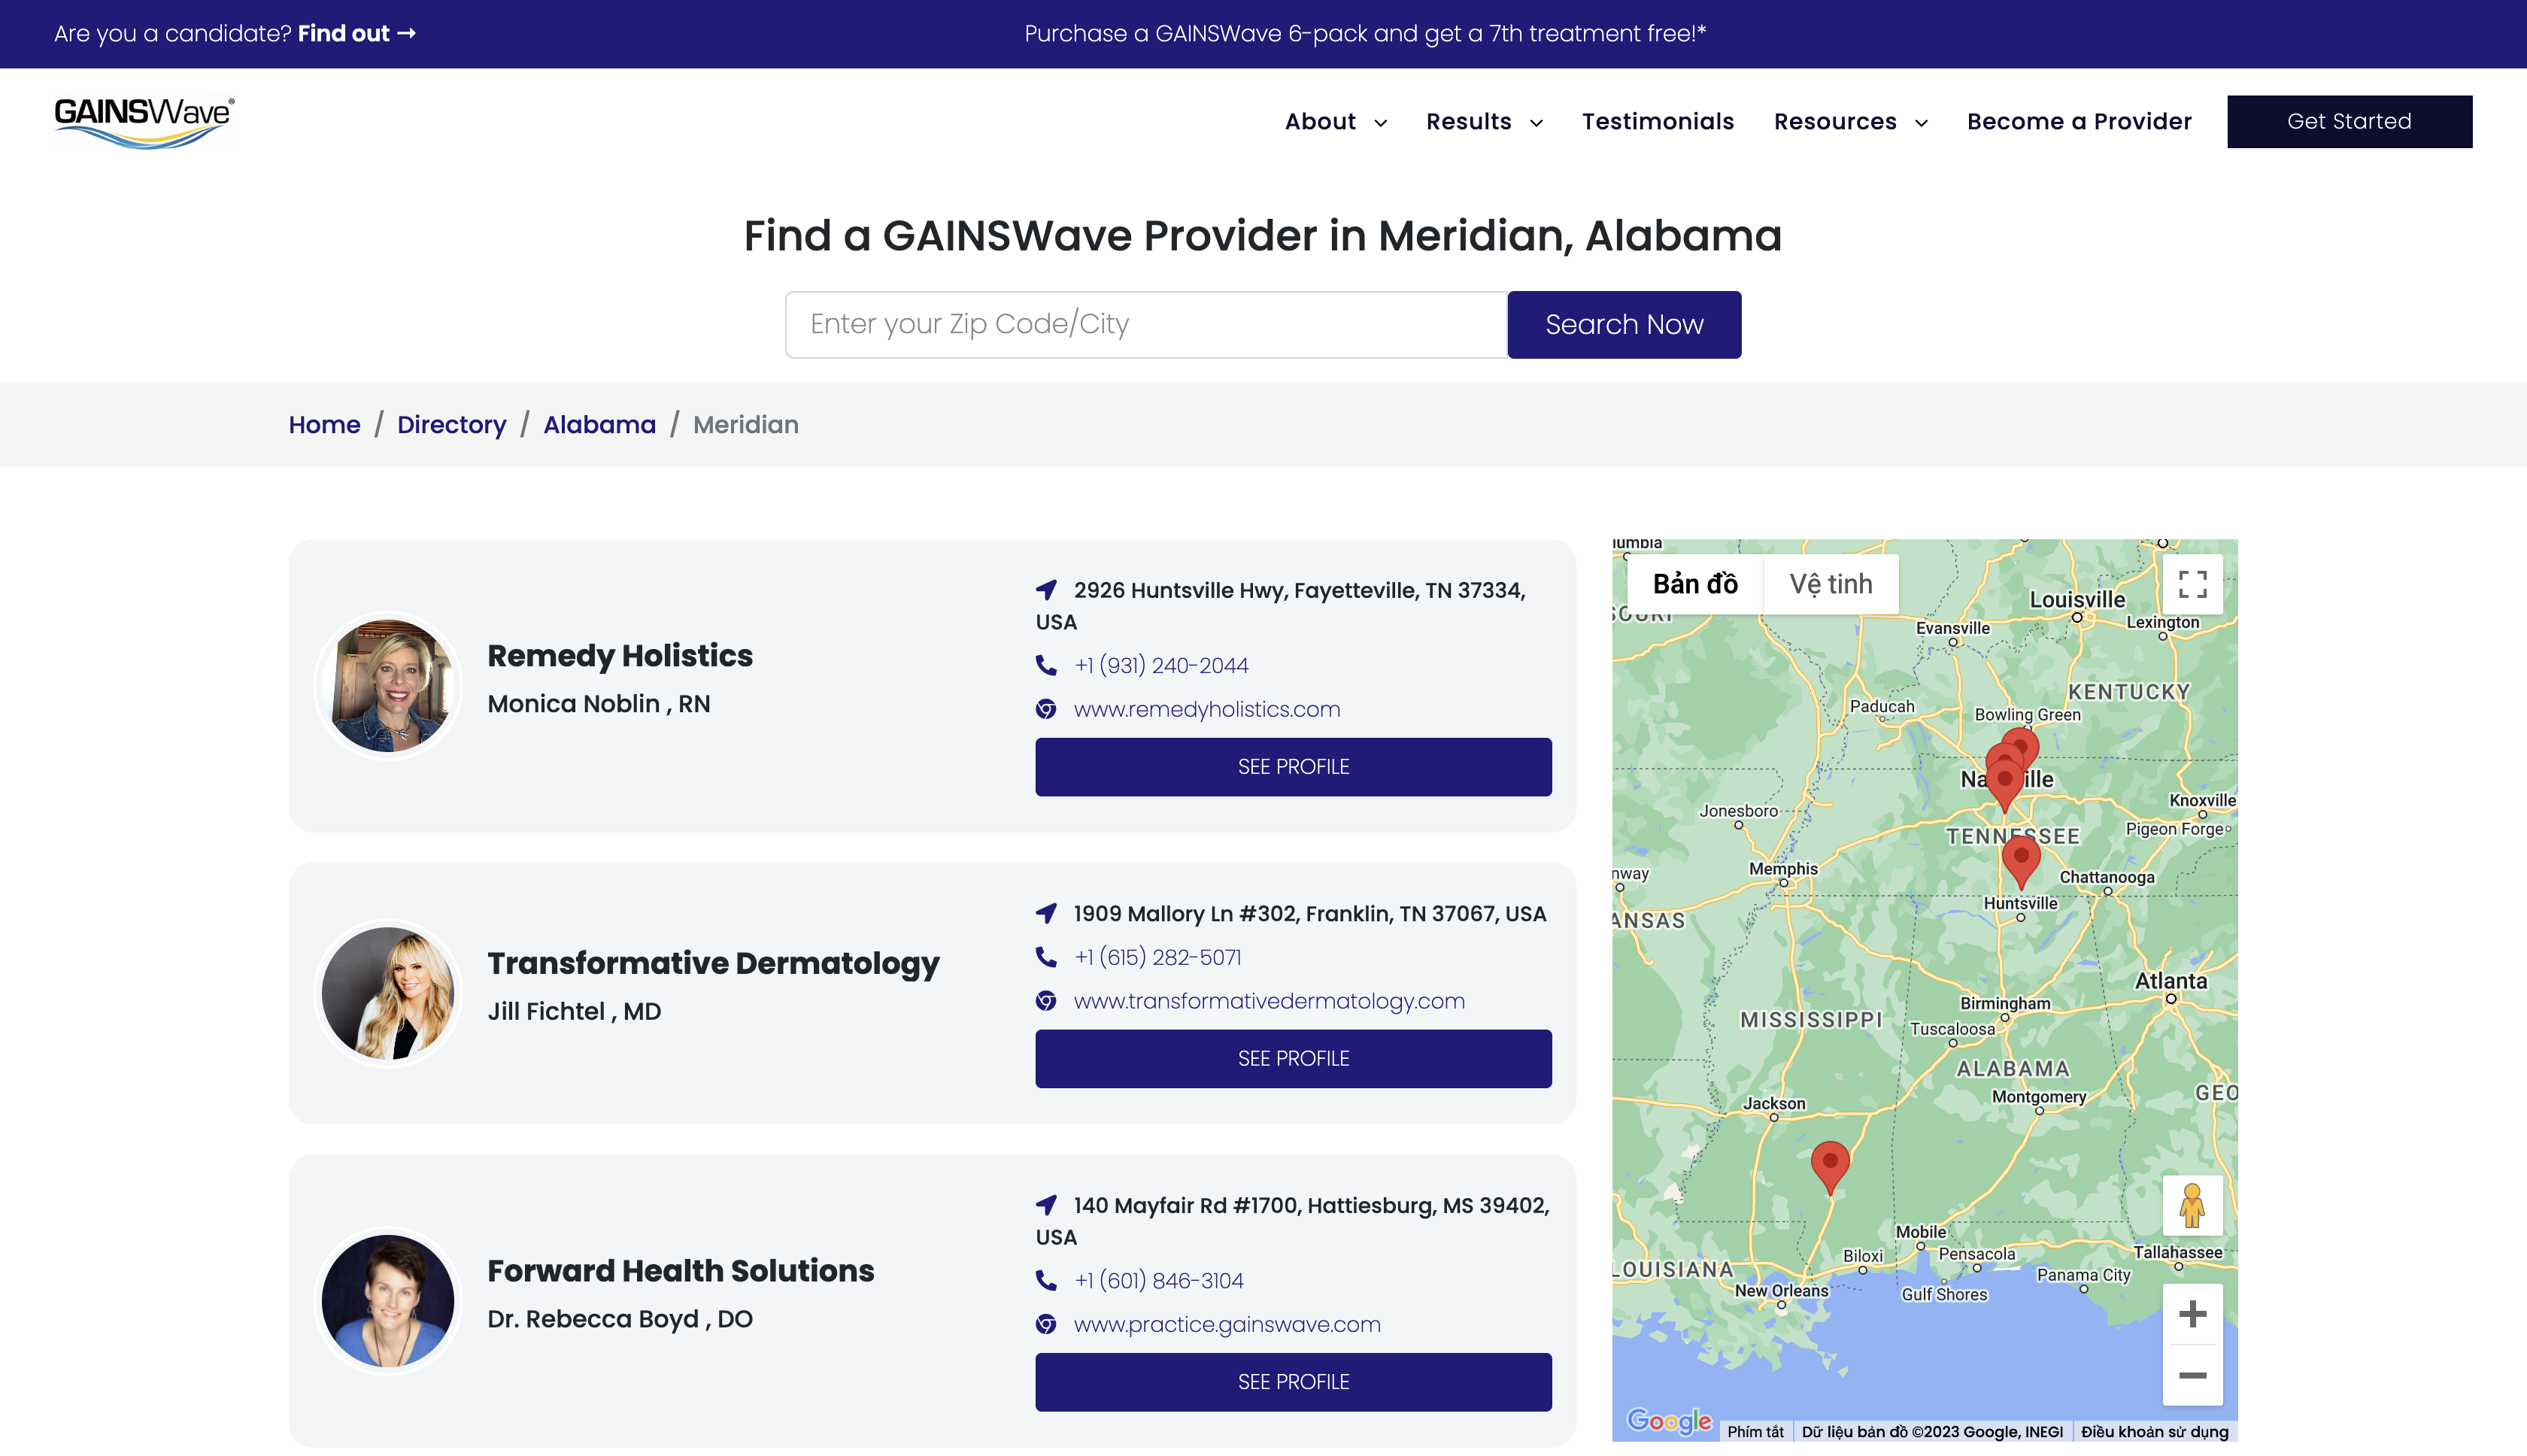Click the map marker near Huntsville
Screen dimensions: 2527x1456
[2021, 859]
